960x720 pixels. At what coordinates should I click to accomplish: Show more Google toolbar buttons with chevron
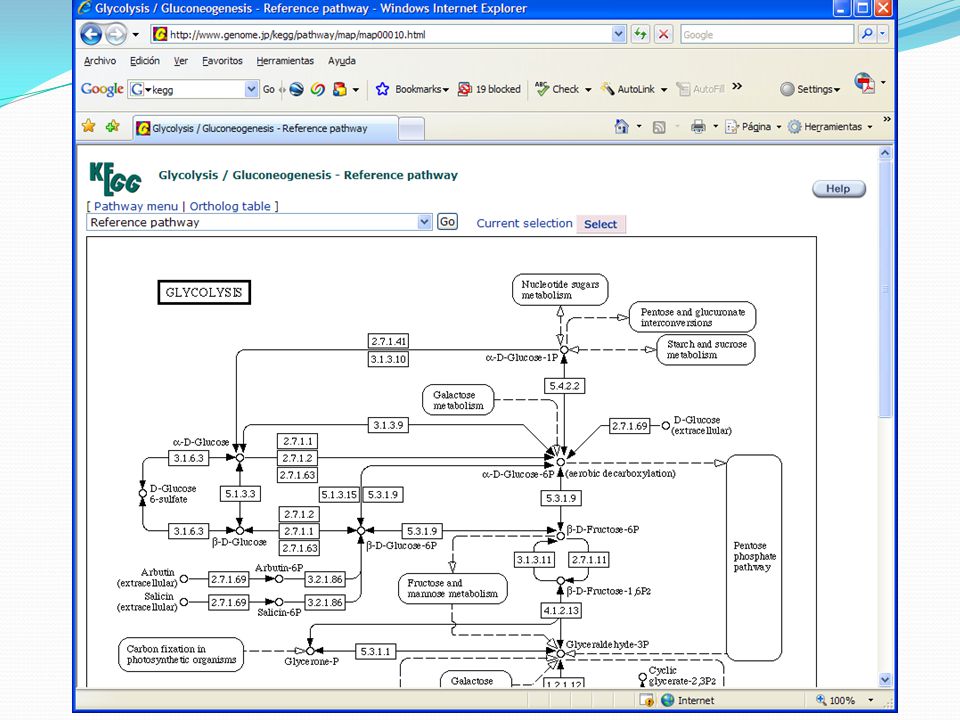click(x=737, y=86)
